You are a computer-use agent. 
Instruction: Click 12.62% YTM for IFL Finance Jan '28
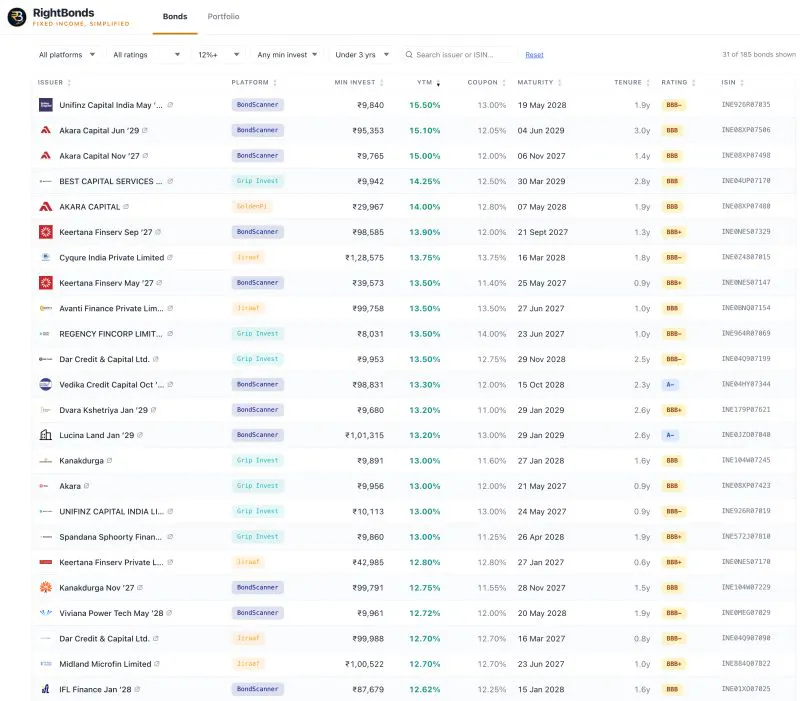click(424, 689)
